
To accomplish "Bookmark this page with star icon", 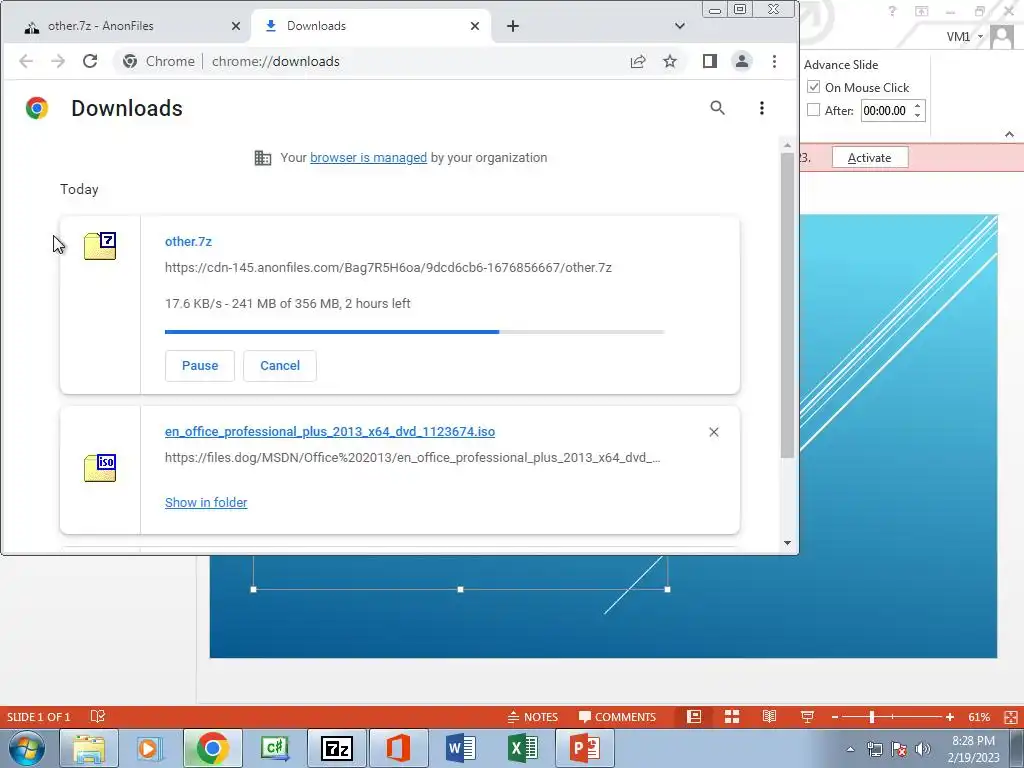I will [x=670, y=61].
